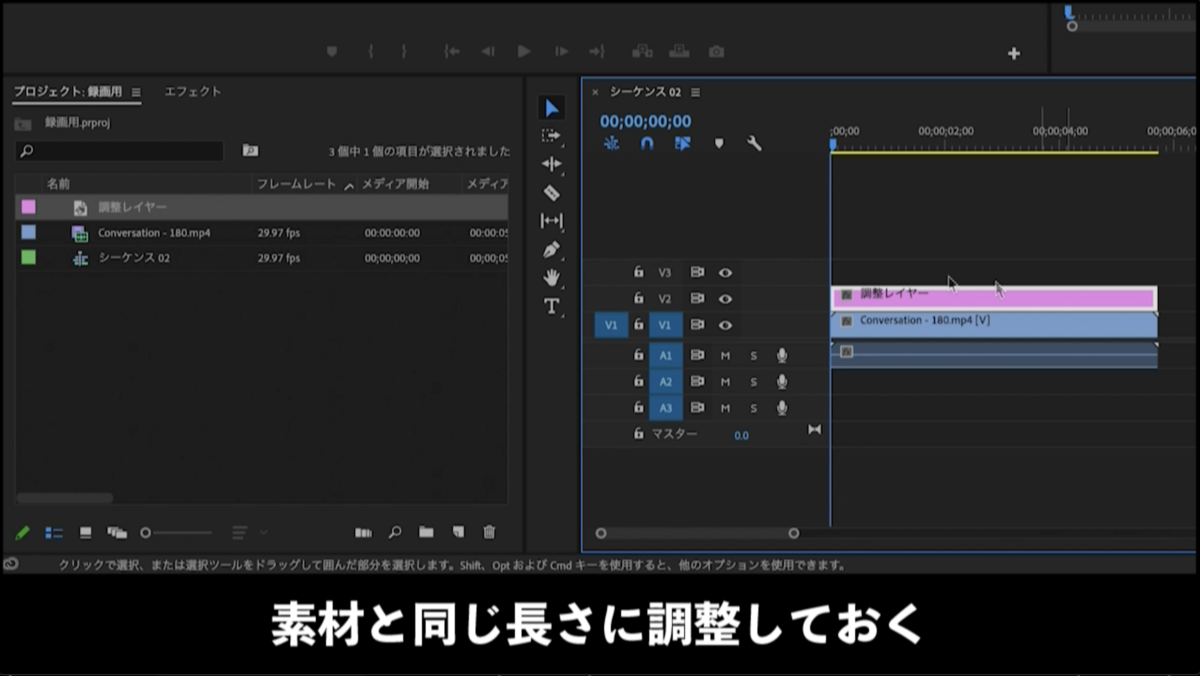
Task: Switch to the エフェクト tab
Action: tap(192, 91)
